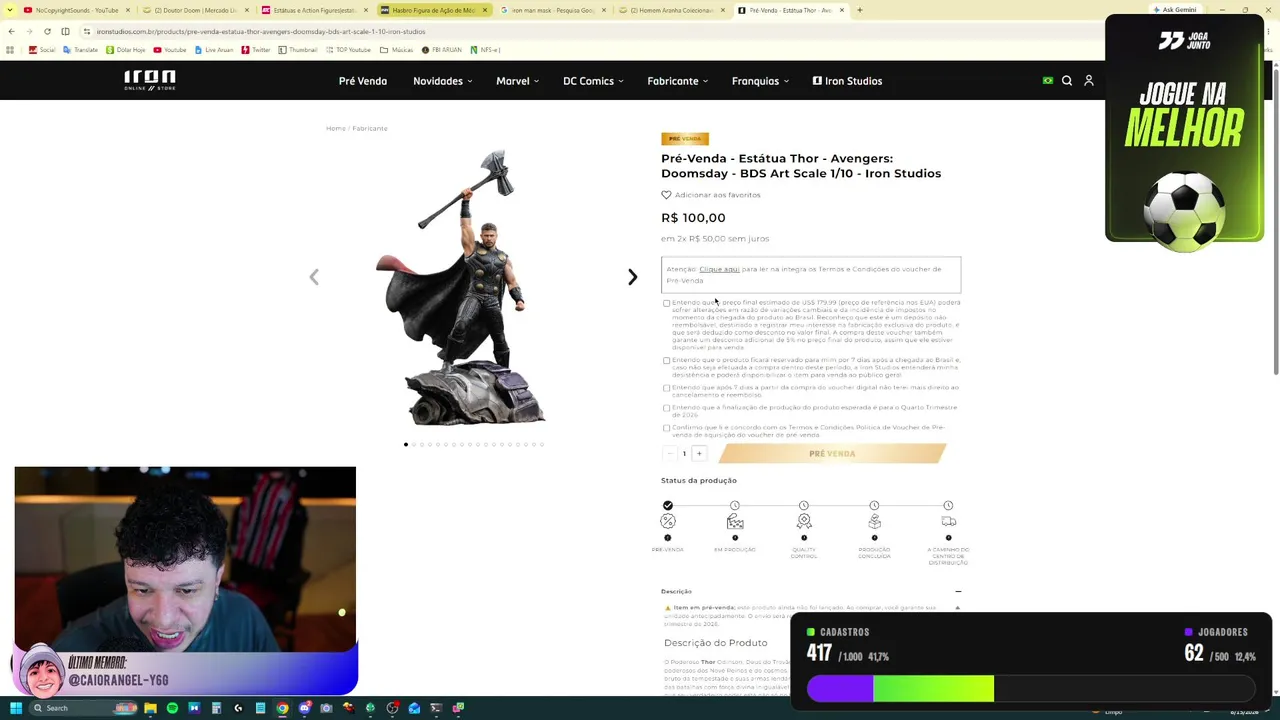Image resolution: width=1280 pixels, height=720 pixels.
Task: Open the Translate bookmark
Action: tap(81, 50)
